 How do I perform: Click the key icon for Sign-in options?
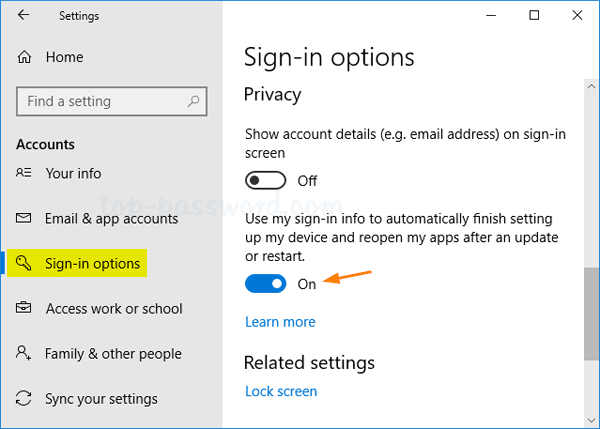pos(24,264)
